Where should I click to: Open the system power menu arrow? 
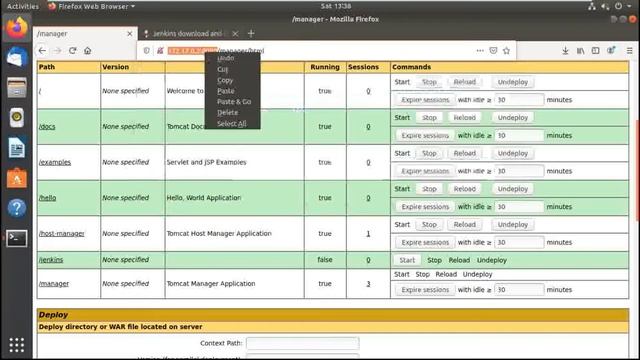(x=629, y=6)
